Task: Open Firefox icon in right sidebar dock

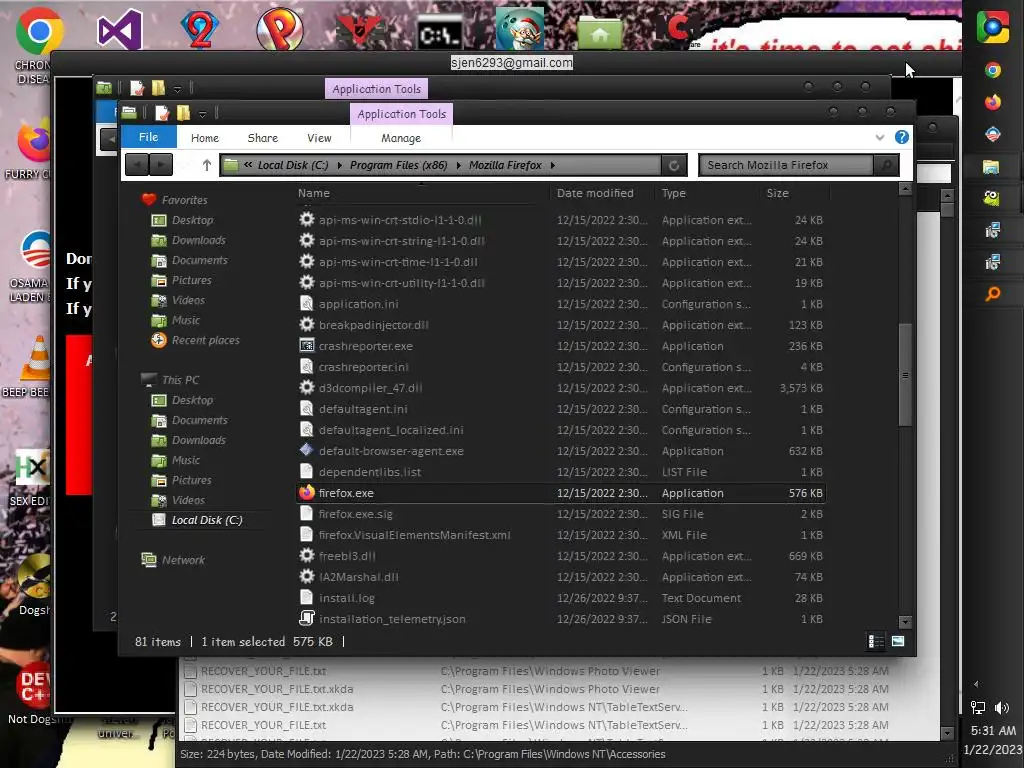Action: coord(993,102)
